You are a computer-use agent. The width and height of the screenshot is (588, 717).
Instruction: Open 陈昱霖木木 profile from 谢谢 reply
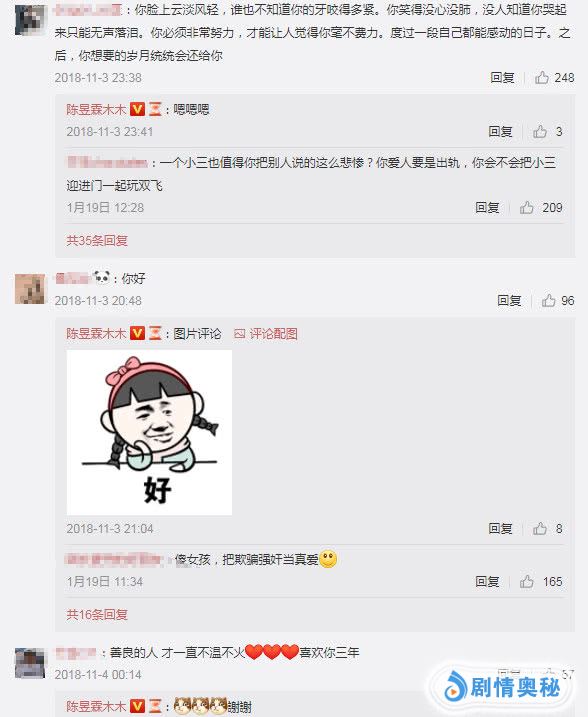96,706
